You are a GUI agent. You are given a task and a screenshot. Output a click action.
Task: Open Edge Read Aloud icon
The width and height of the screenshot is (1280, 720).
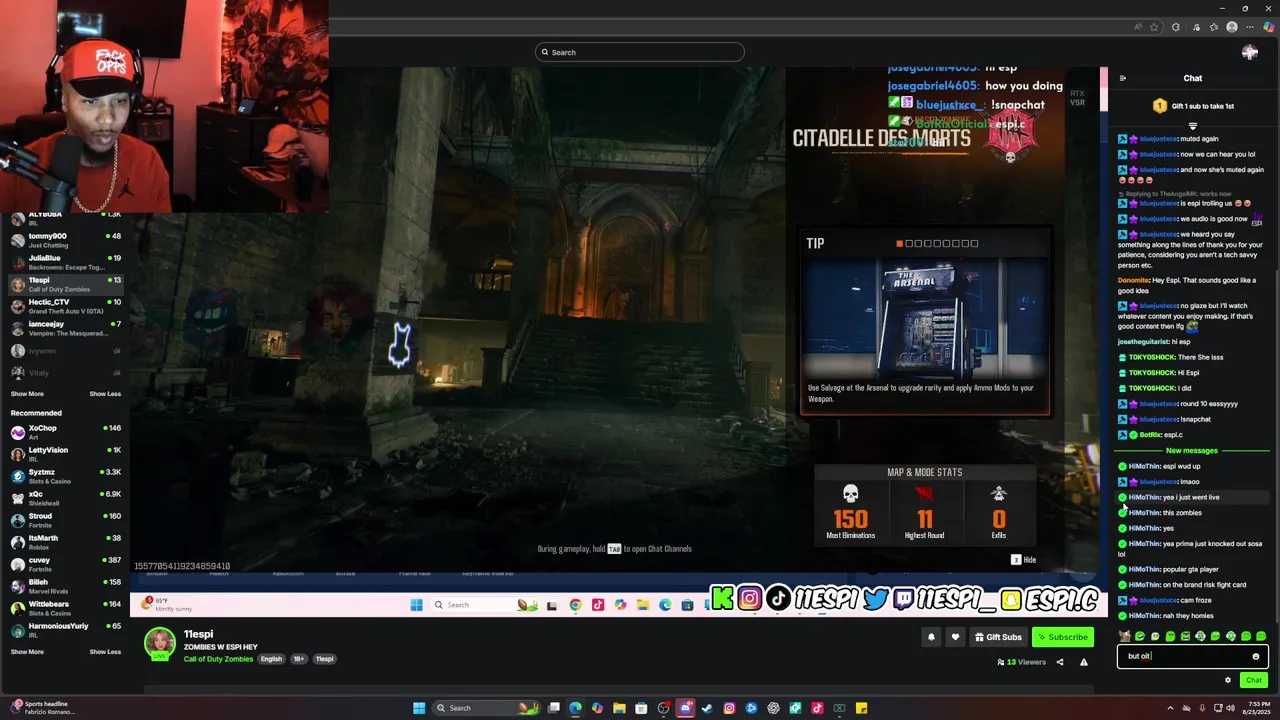click(x=1138, y=27)
